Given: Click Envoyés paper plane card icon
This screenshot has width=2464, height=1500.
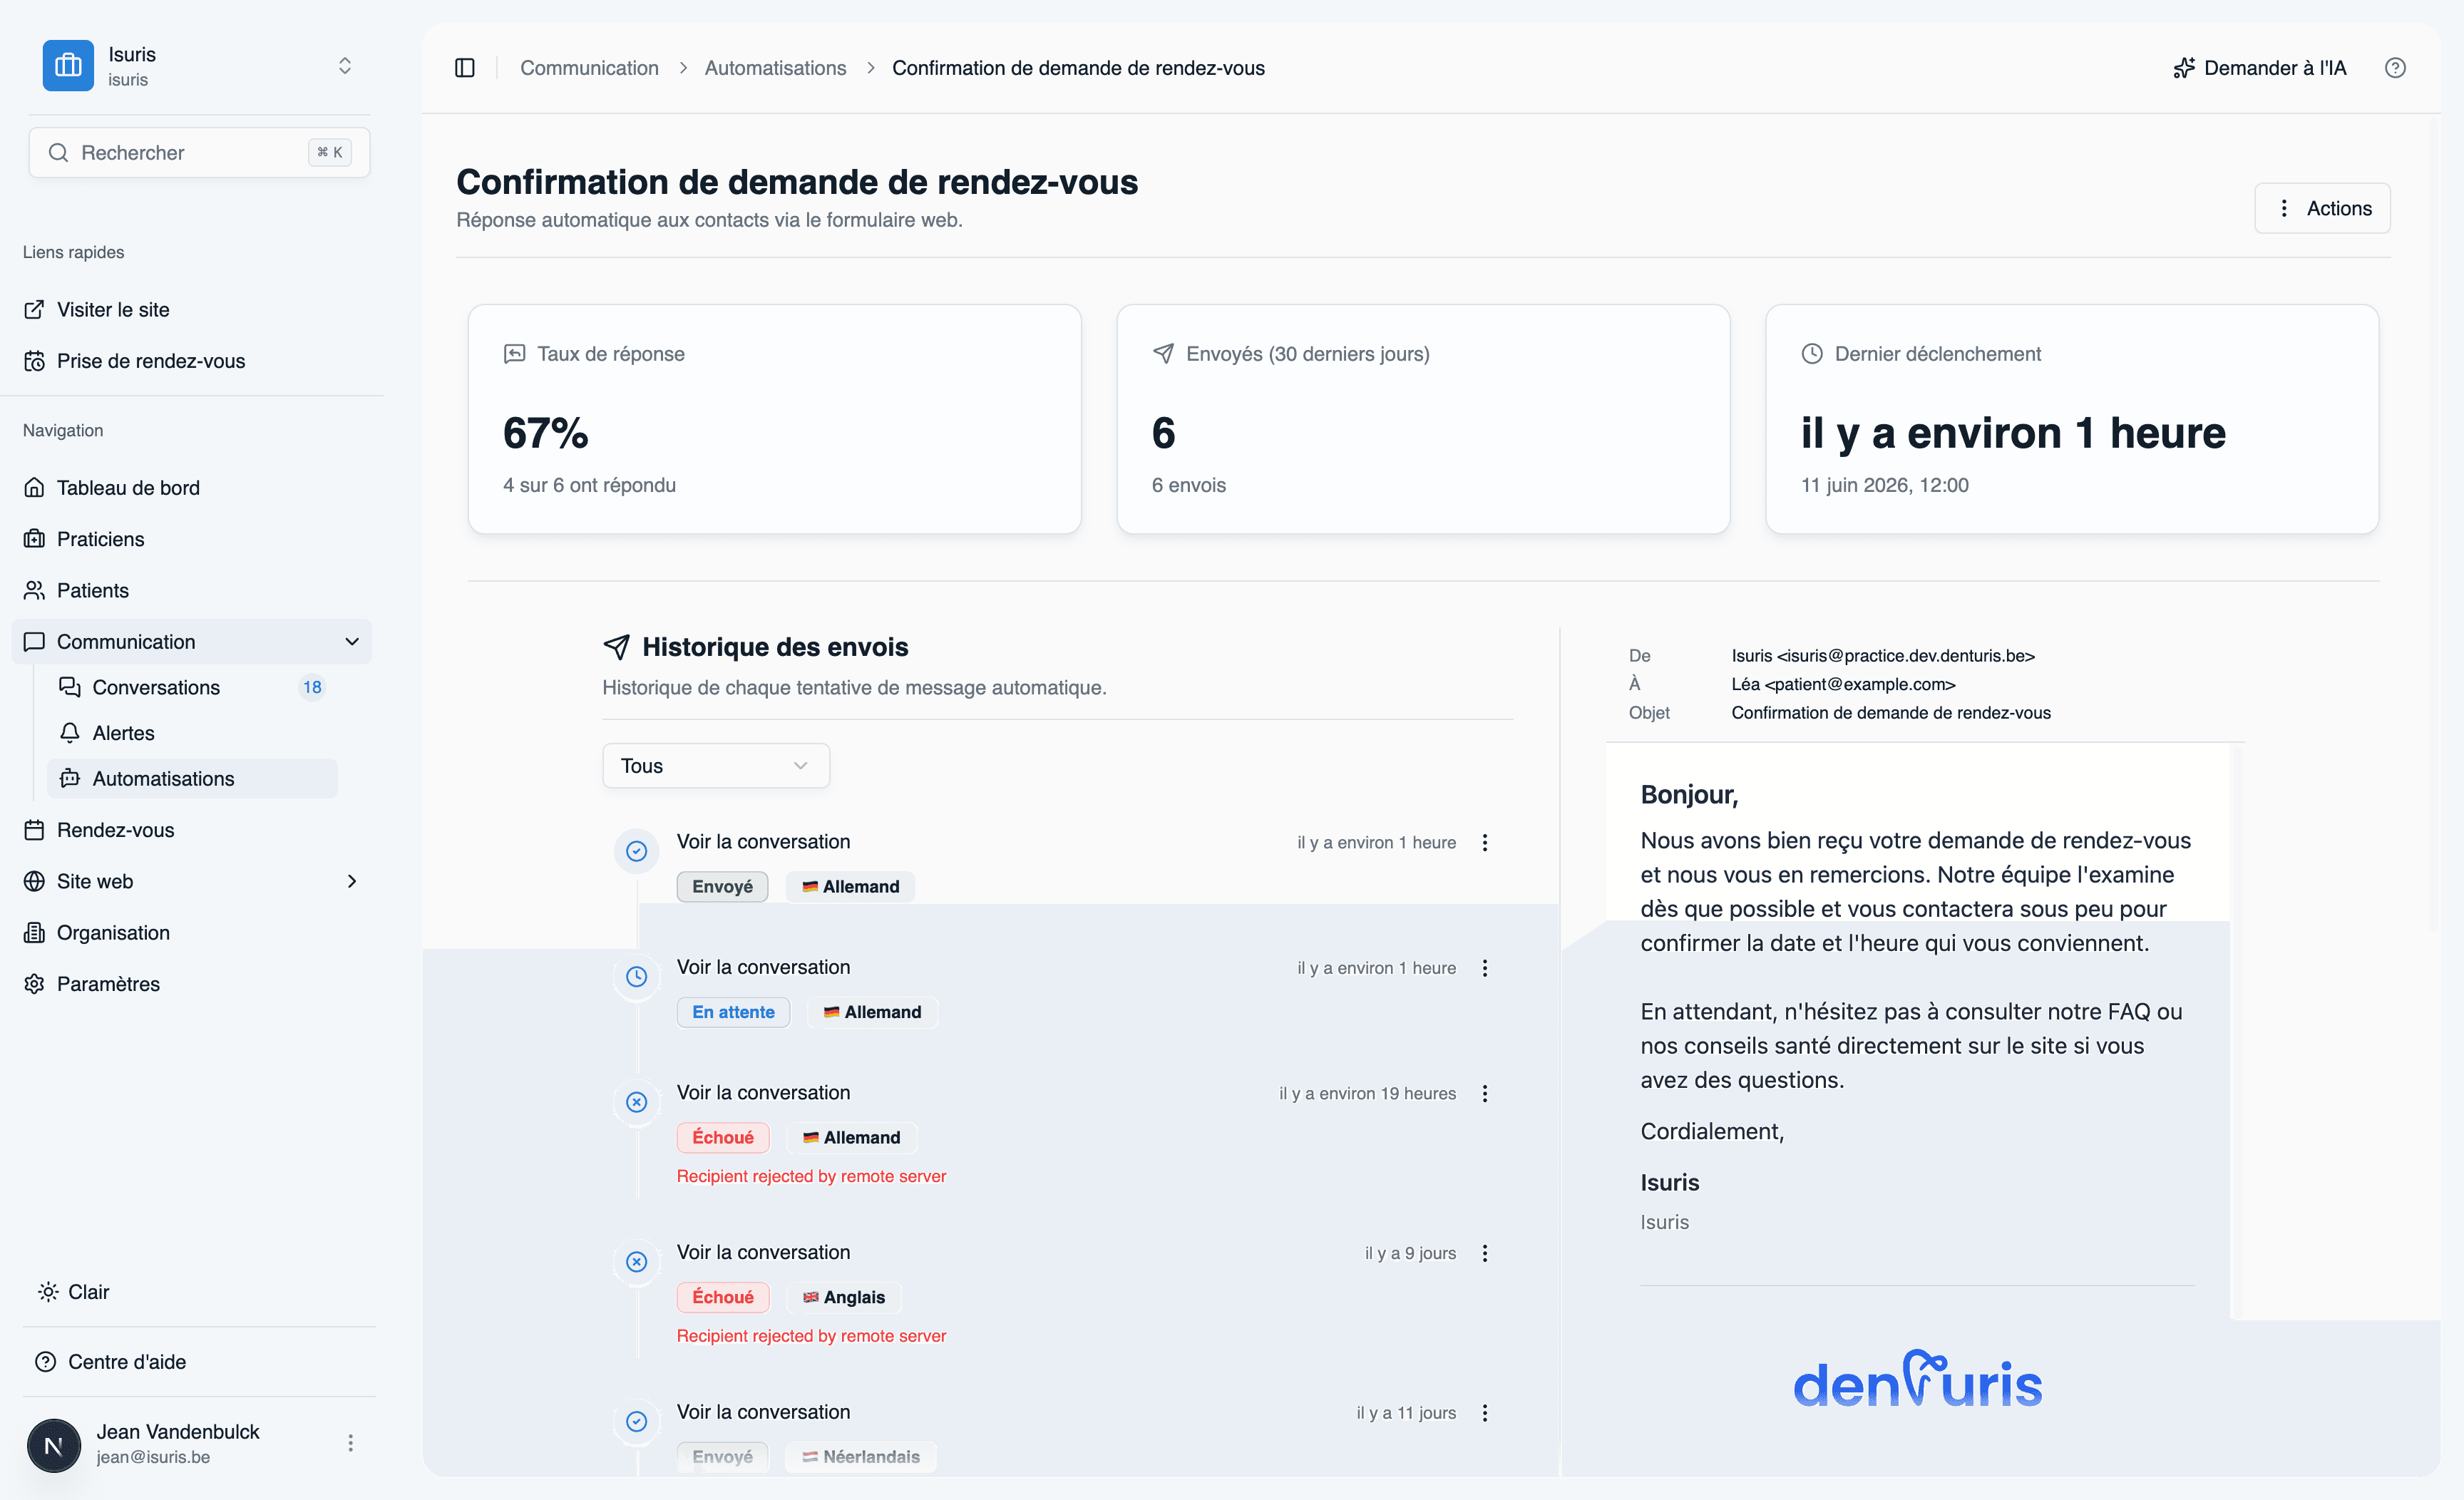Looking at the screenshot, I should tap(1163, 354).
